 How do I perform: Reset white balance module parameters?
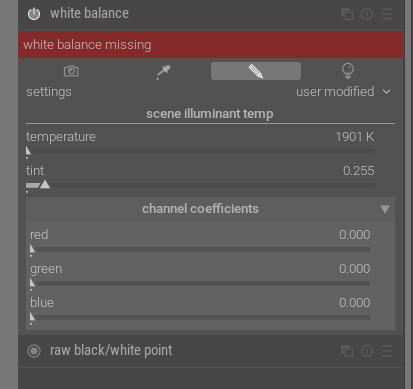click(x=367, y=14)
